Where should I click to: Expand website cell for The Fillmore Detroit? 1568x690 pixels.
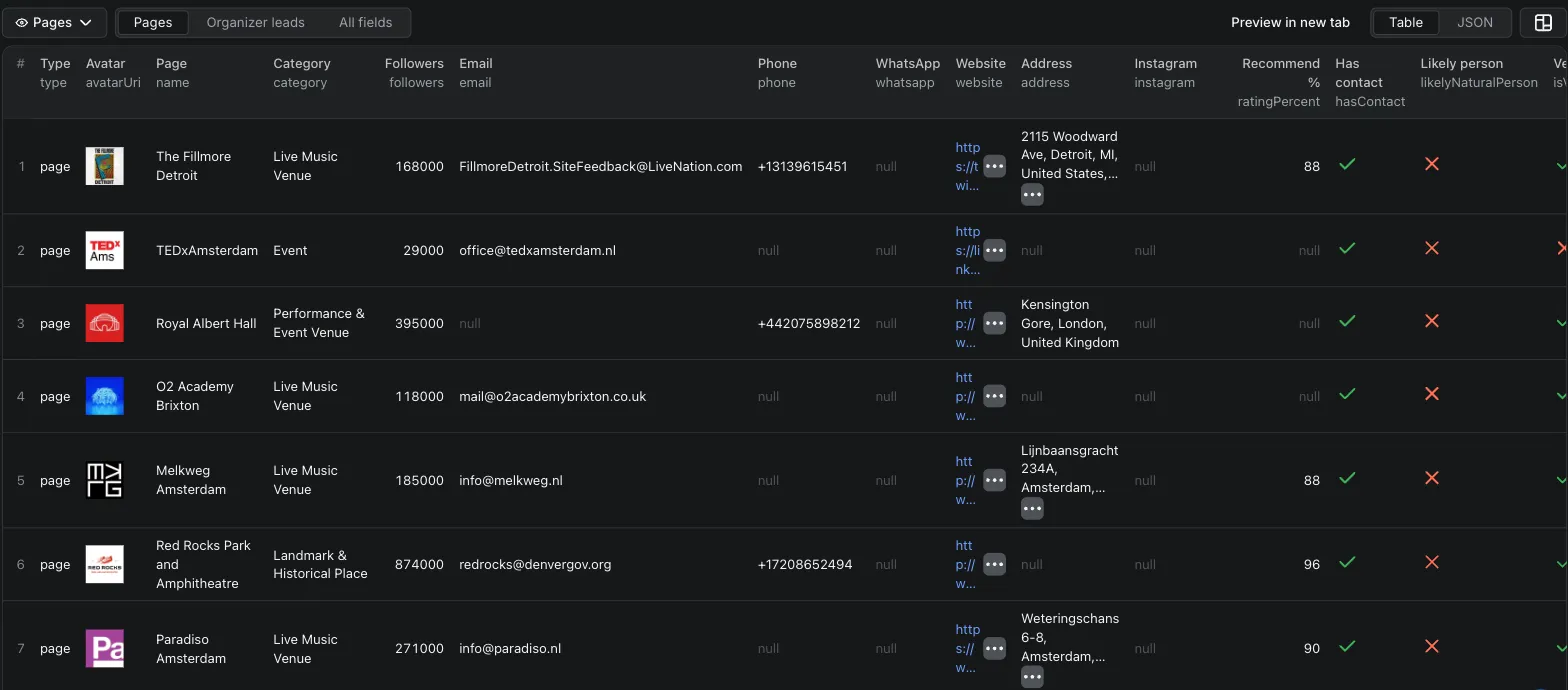pyautogui.click(x=994, y=166)
